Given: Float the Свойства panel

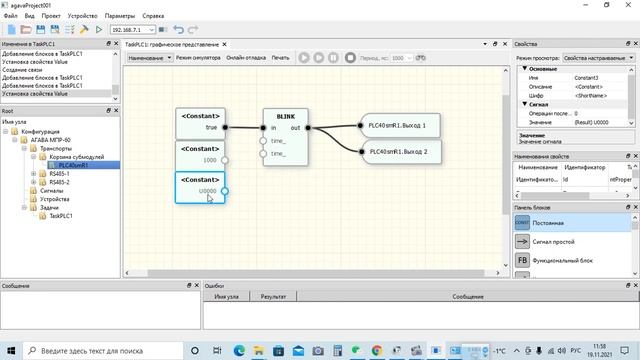Looking at the screenshot, I should 628,43.
